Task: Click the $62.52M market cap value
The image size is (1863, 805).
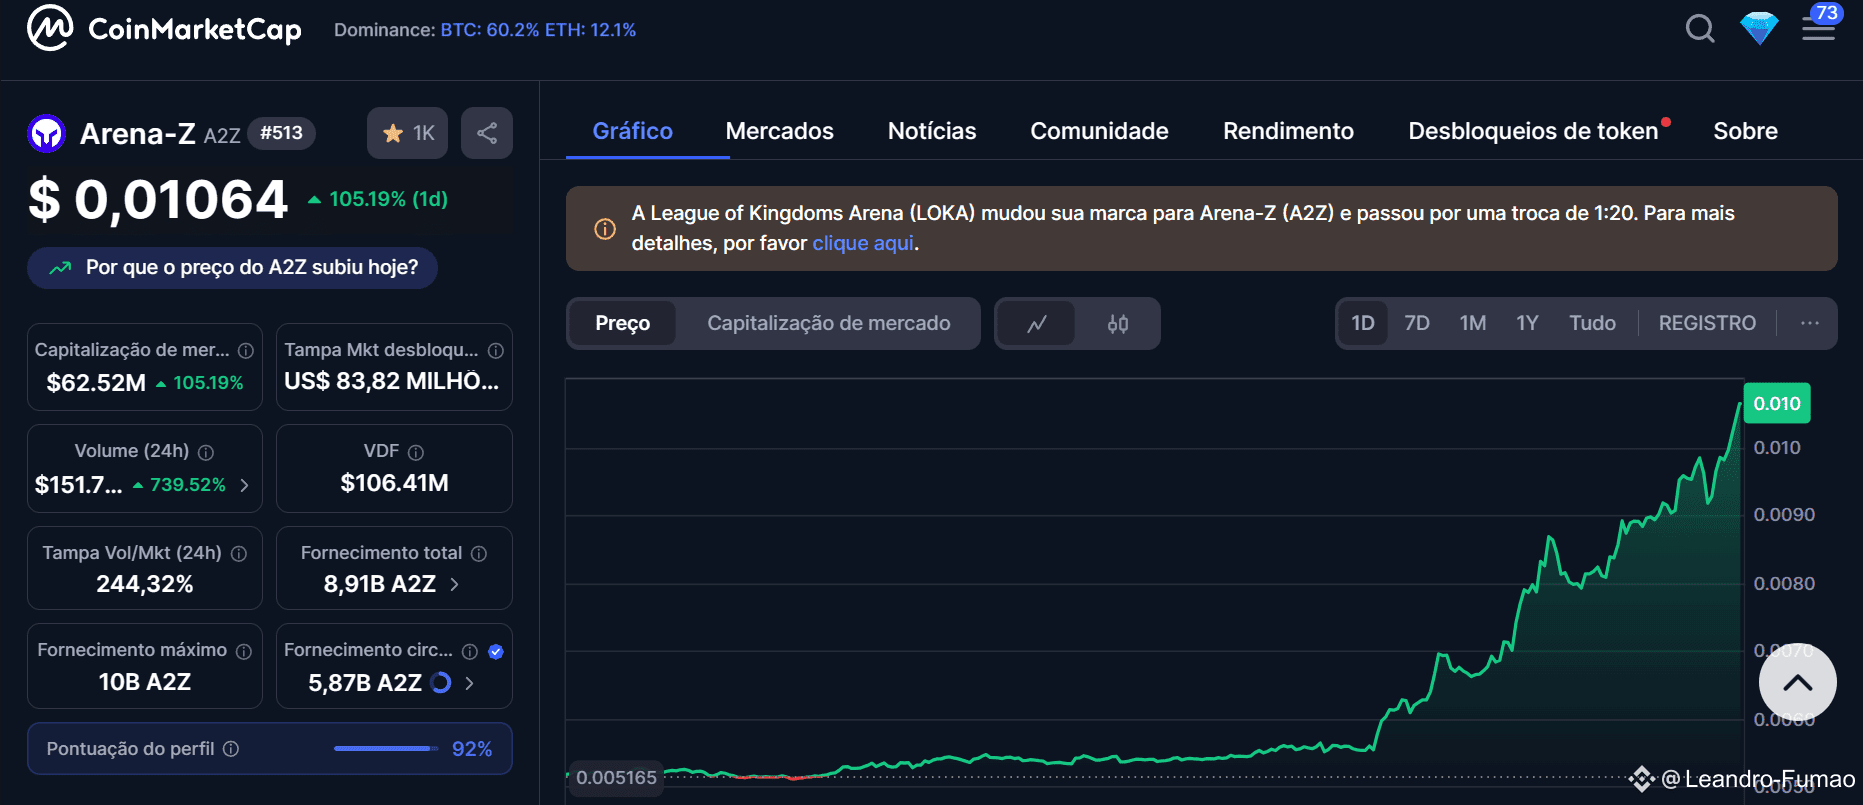Action: point(96,383)
